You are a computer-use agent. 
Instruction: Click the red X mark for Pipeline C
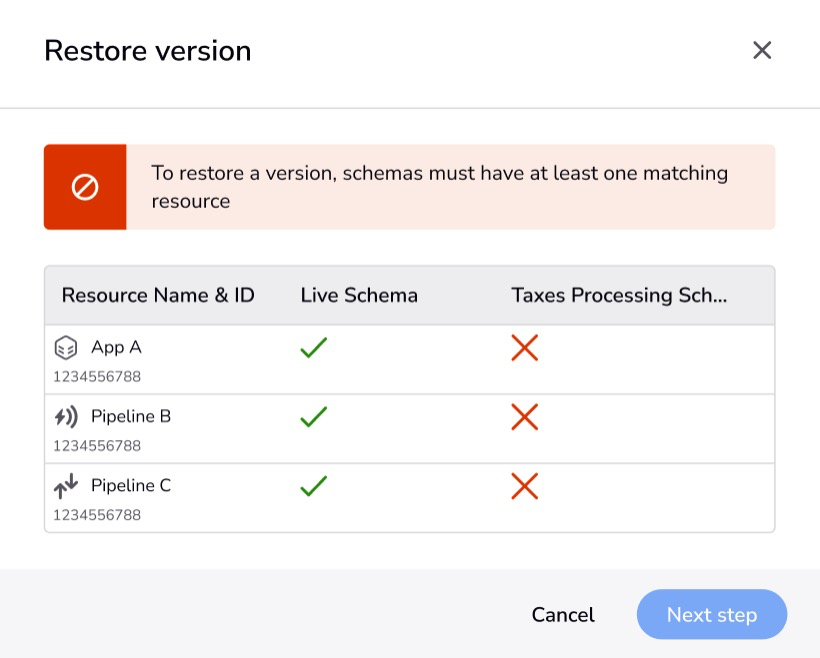point(525,486)
